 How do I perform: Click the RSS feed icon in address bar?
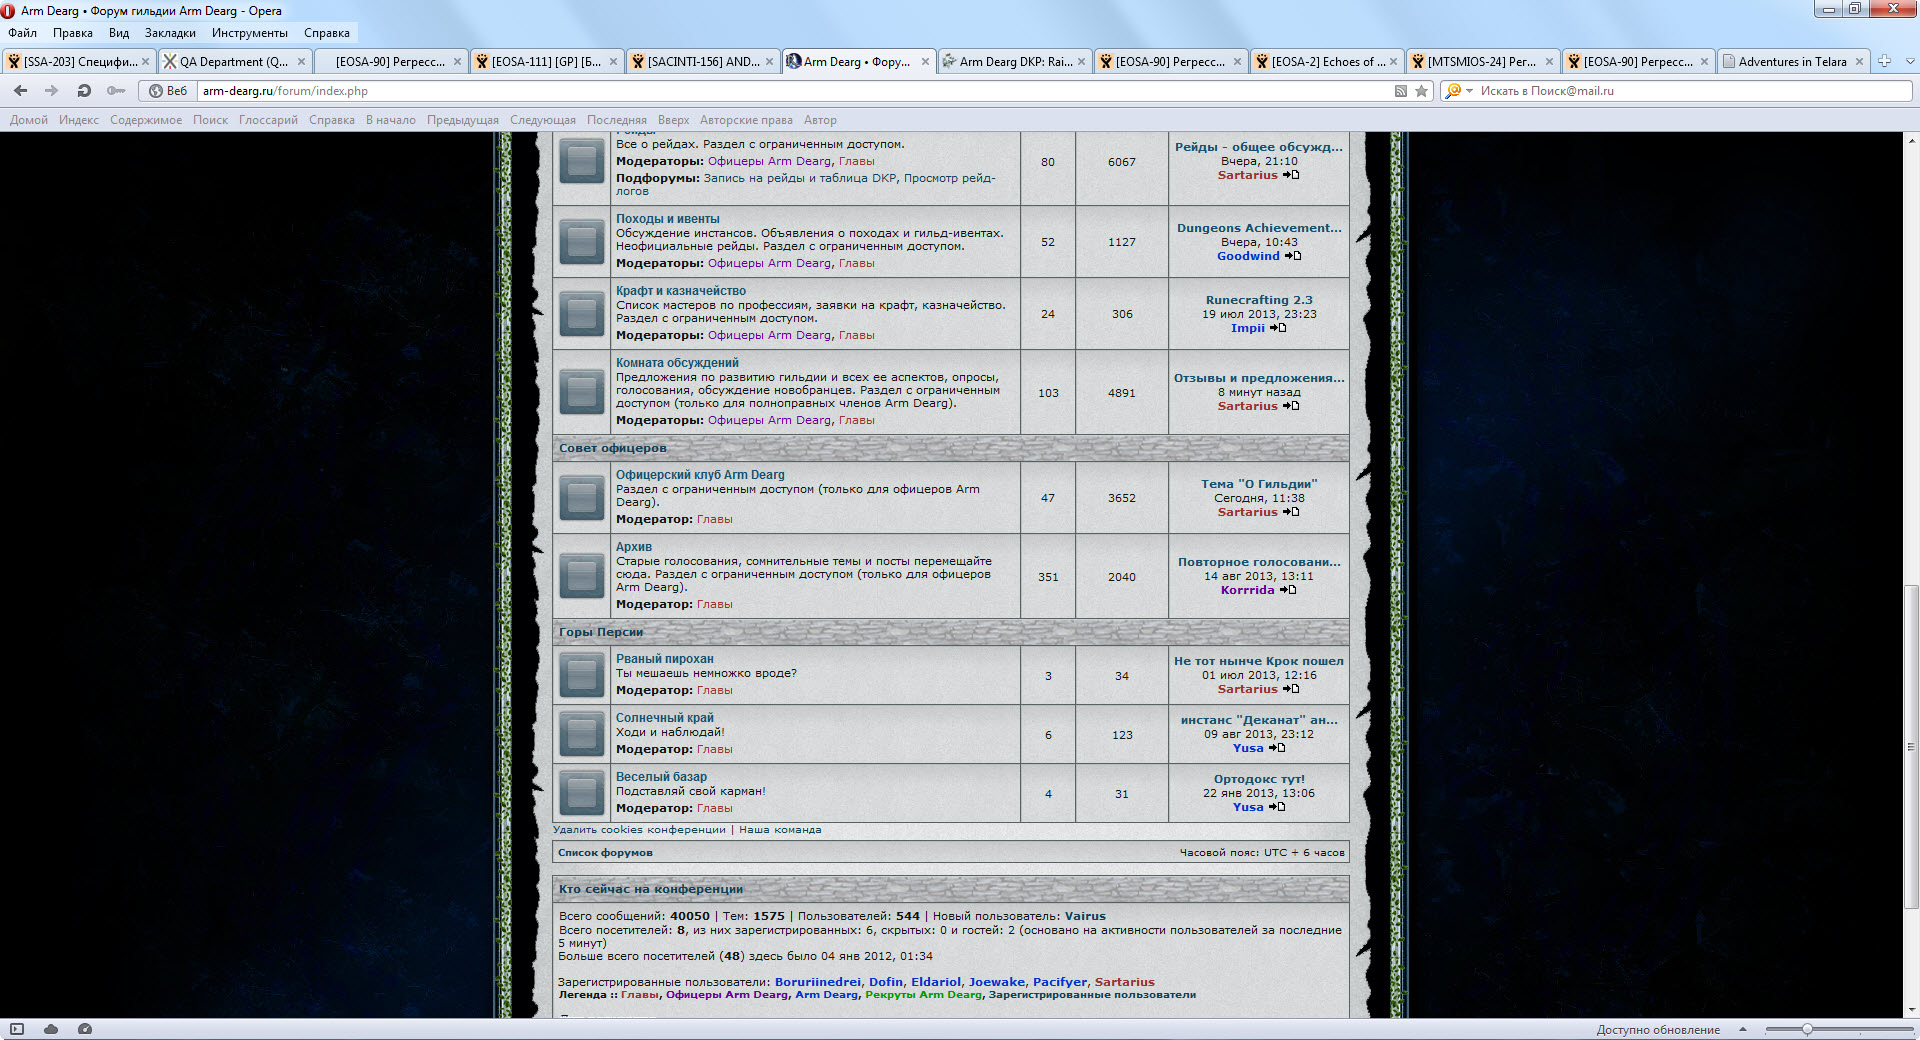(1401, 91)
